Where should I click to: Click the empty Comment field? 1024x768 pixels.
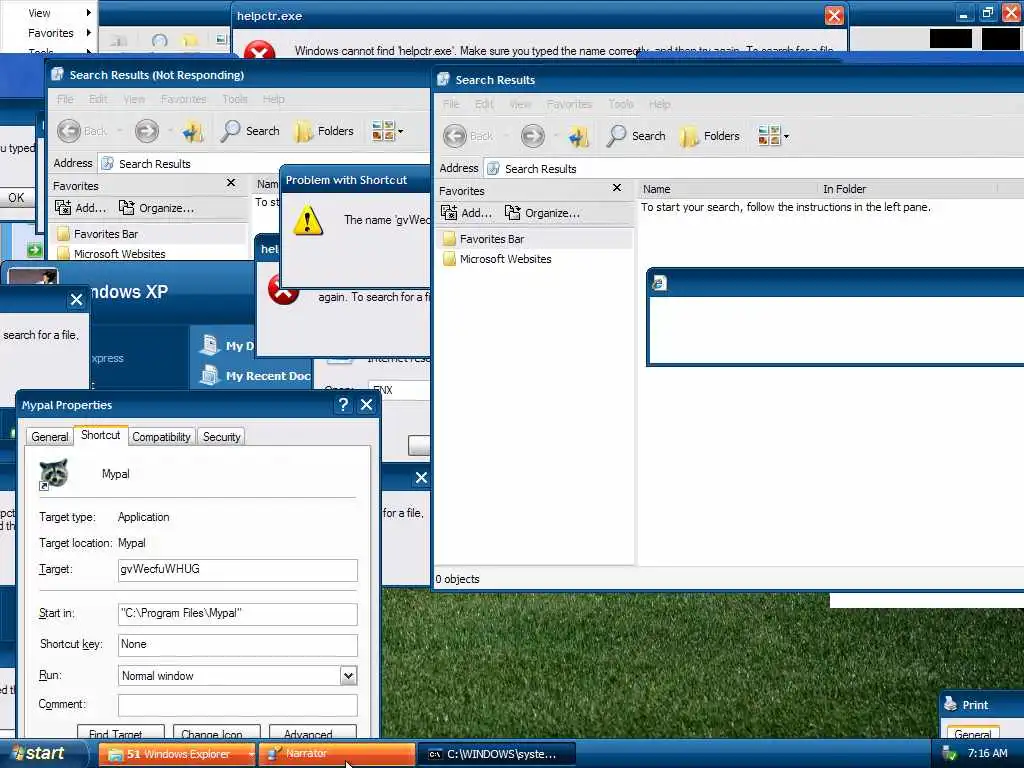click(238, 705)
